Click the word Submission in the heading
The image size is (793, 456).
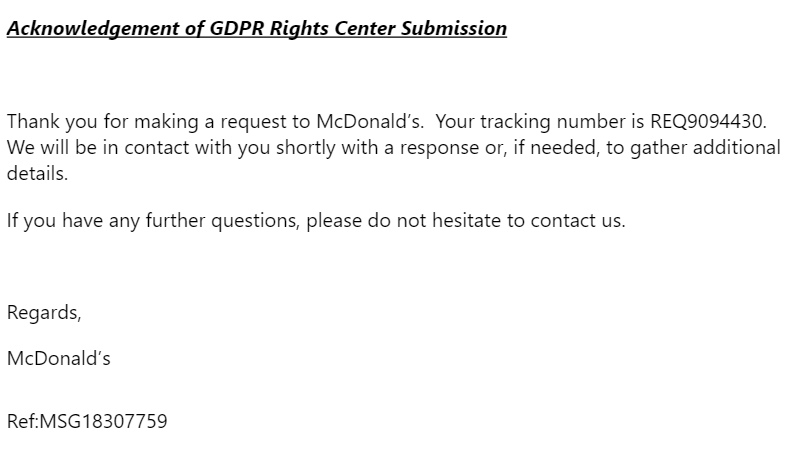click(x=454, y=28)
